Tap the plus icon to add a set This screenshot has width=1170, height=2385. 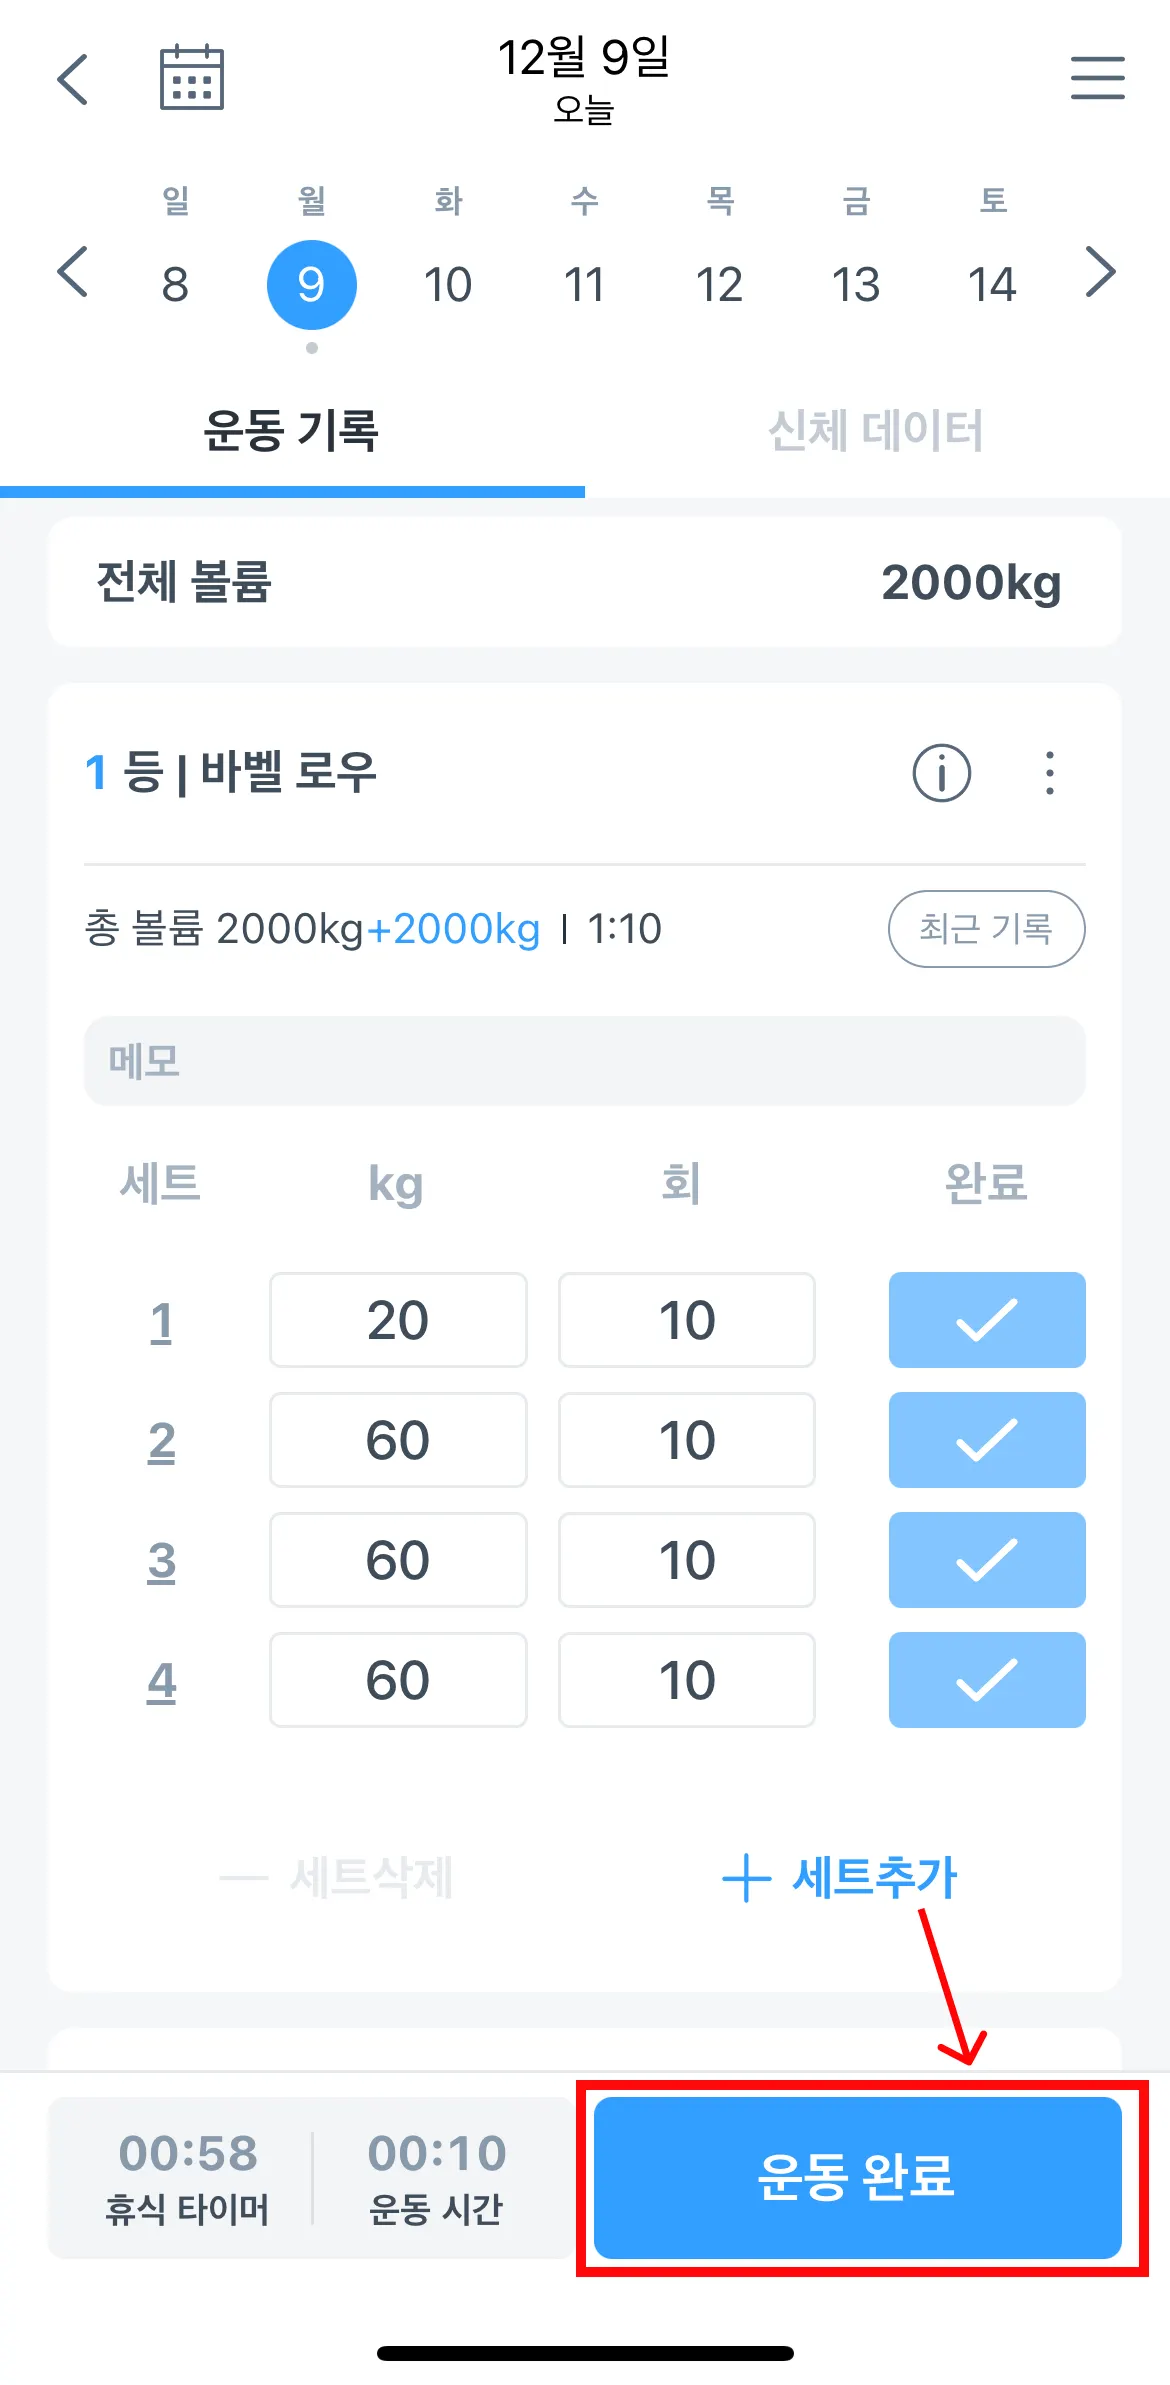point(746,1877)
